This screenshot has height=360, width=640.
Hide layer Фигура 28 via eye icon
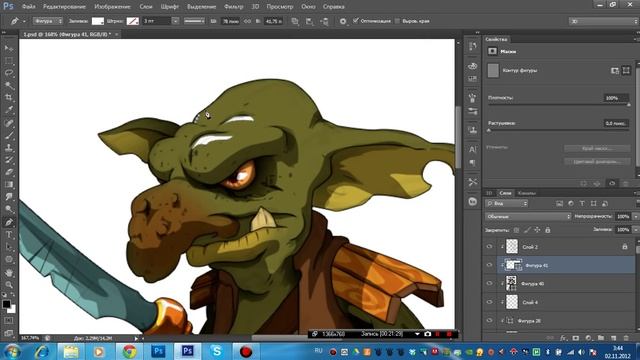coord(489,320)
